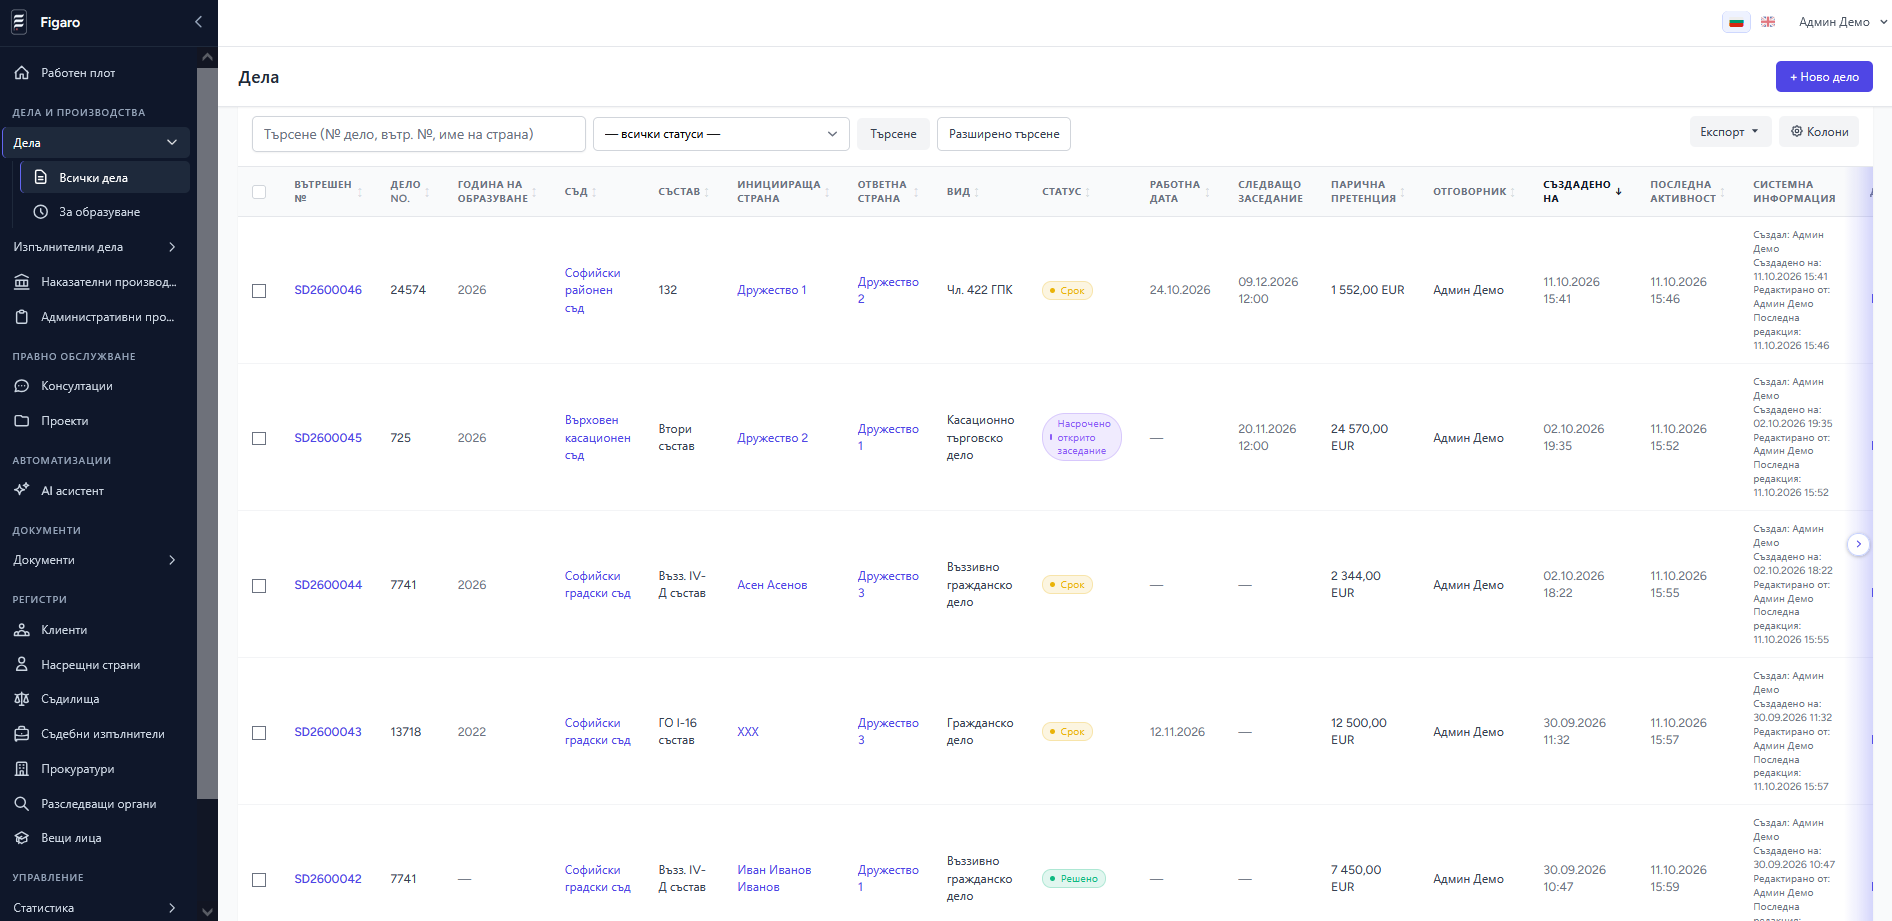Open Разширено търсене

point(1004,134)
